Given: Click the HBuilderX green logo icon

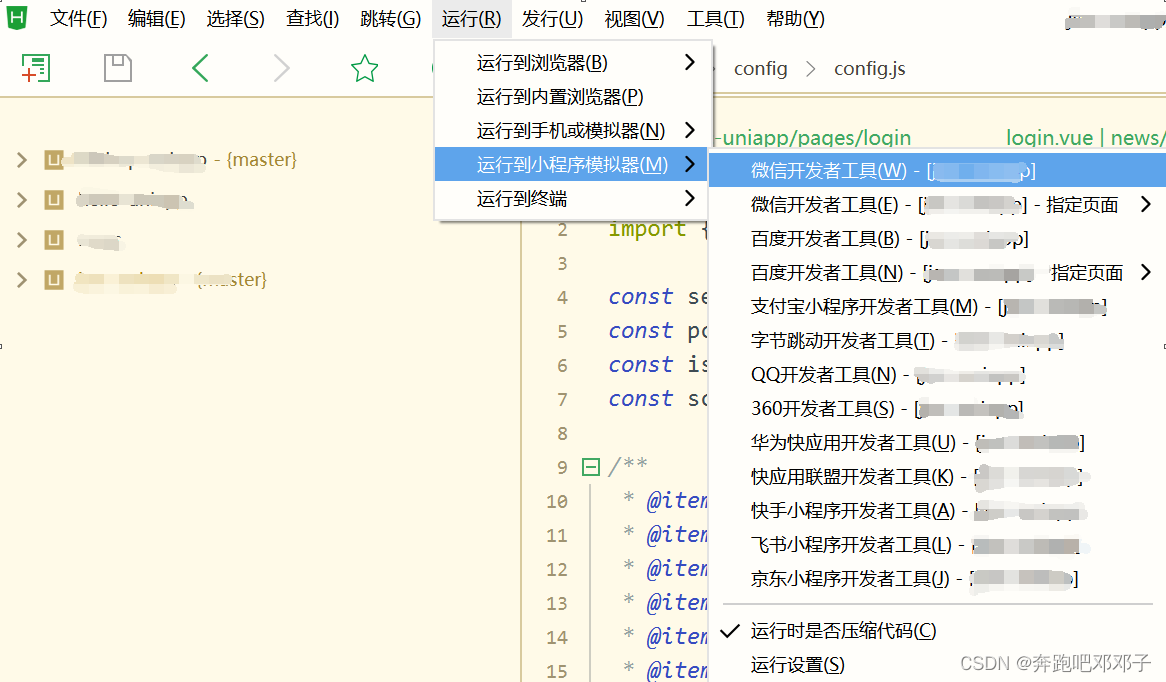Looking at the screenshot, I should pos(16,16).
